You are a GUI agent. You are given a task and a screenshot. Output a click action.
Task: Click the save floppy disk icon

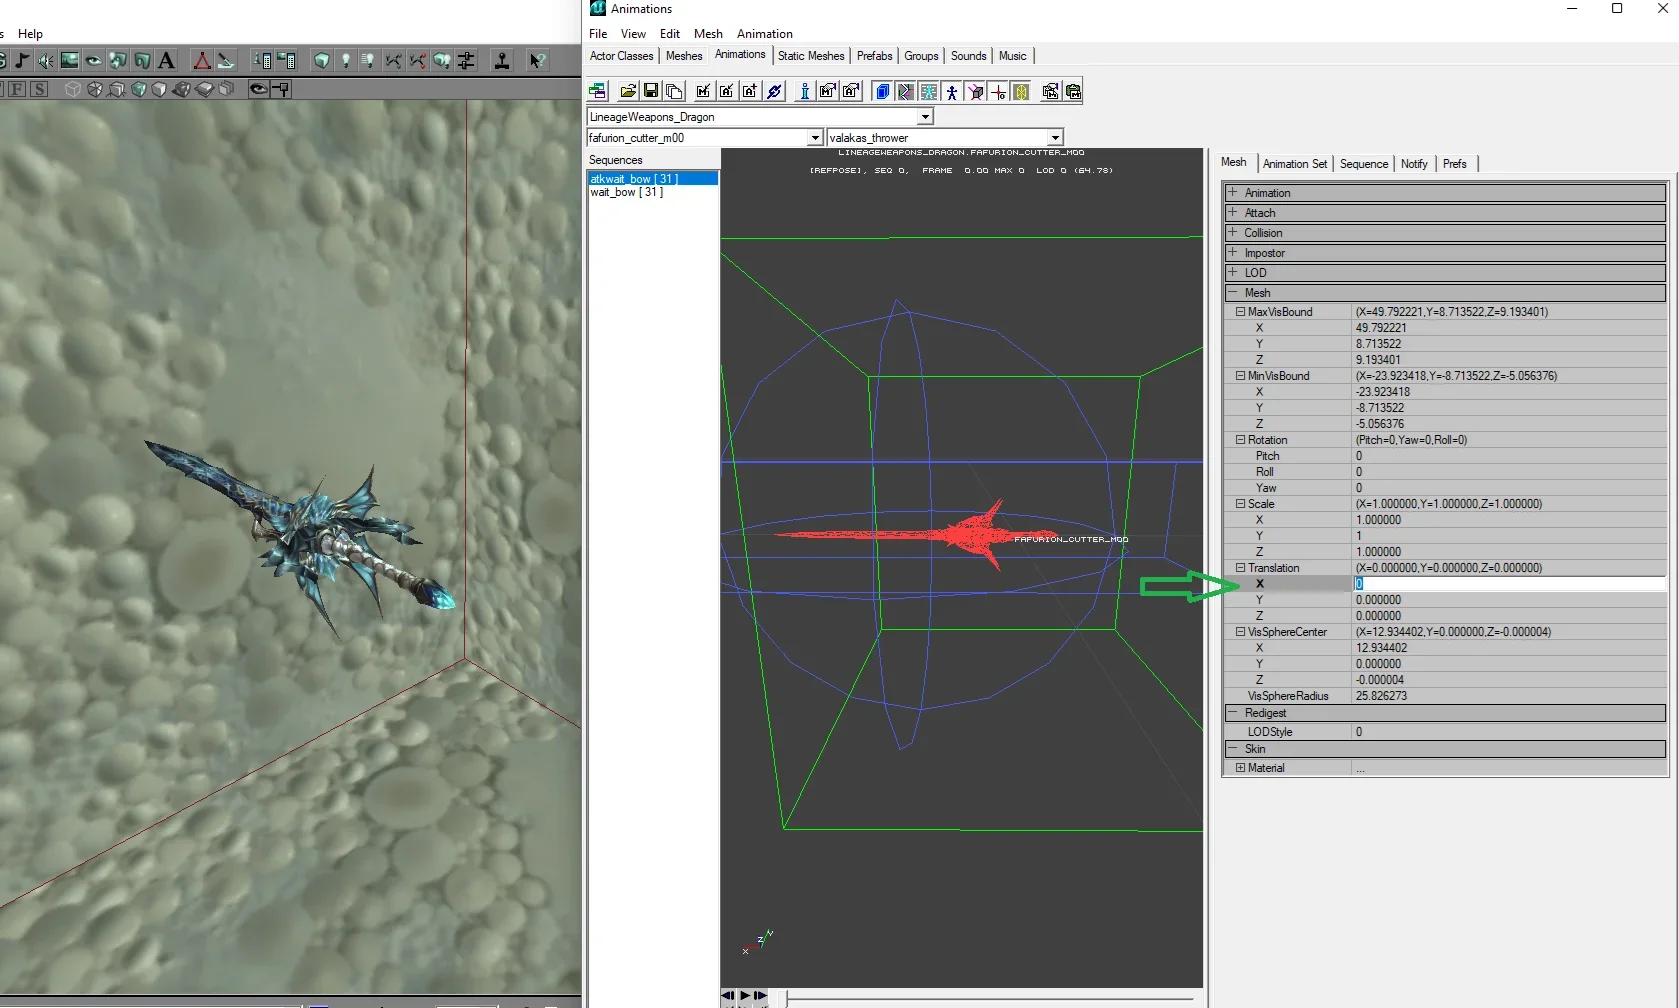(651, 91)
